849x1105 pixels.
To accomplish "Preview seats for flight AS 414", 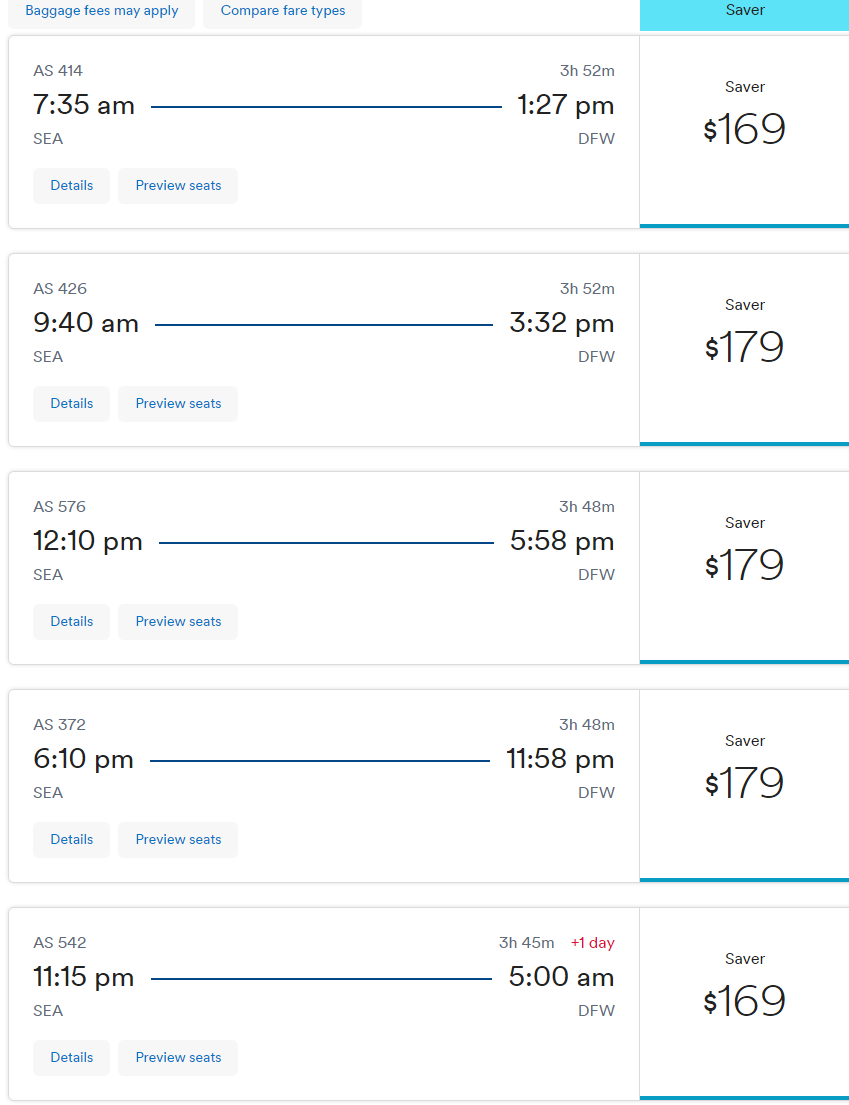I will tap(178, 185).
